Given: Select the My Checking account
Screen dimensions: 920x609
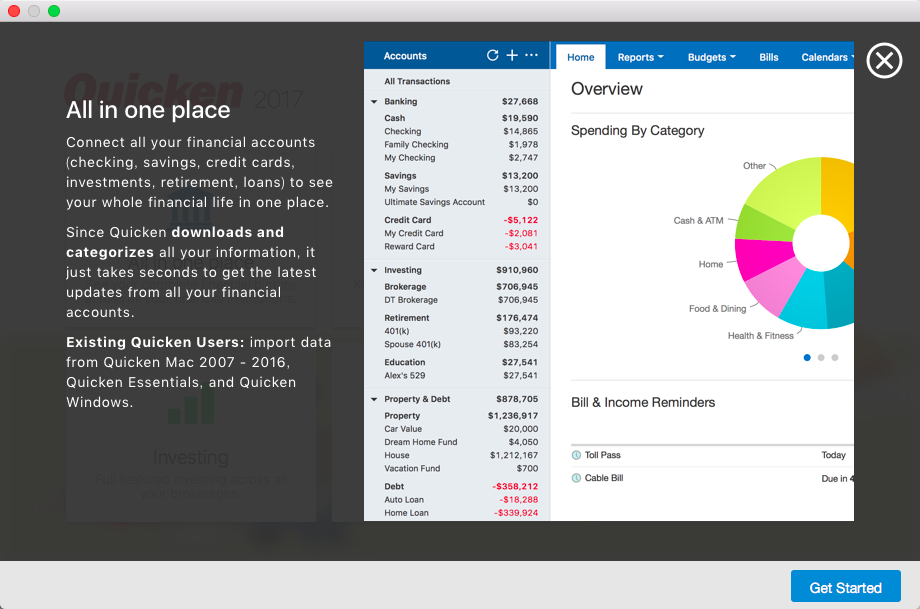Looking at the screenshot, I should click(456, 158).
